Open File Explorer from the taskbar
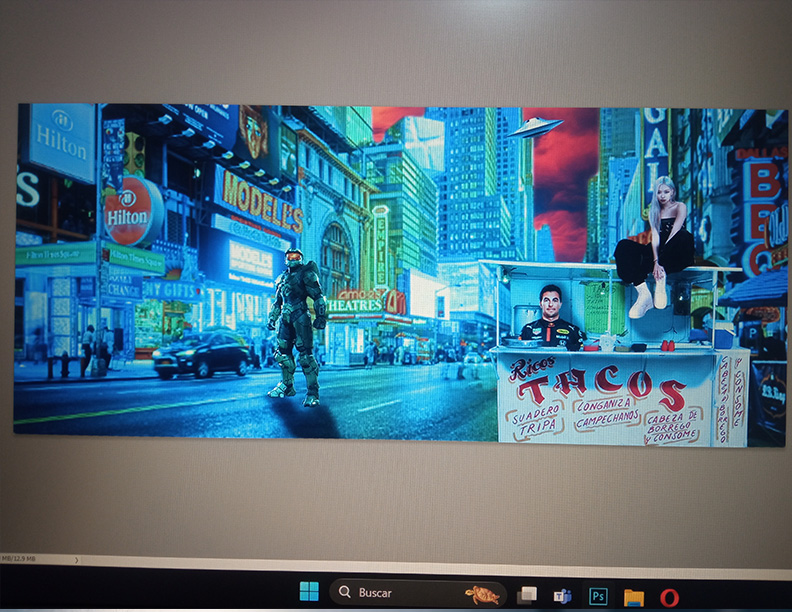792x612 pixels. pyautogui.click(x=633, y=597)
